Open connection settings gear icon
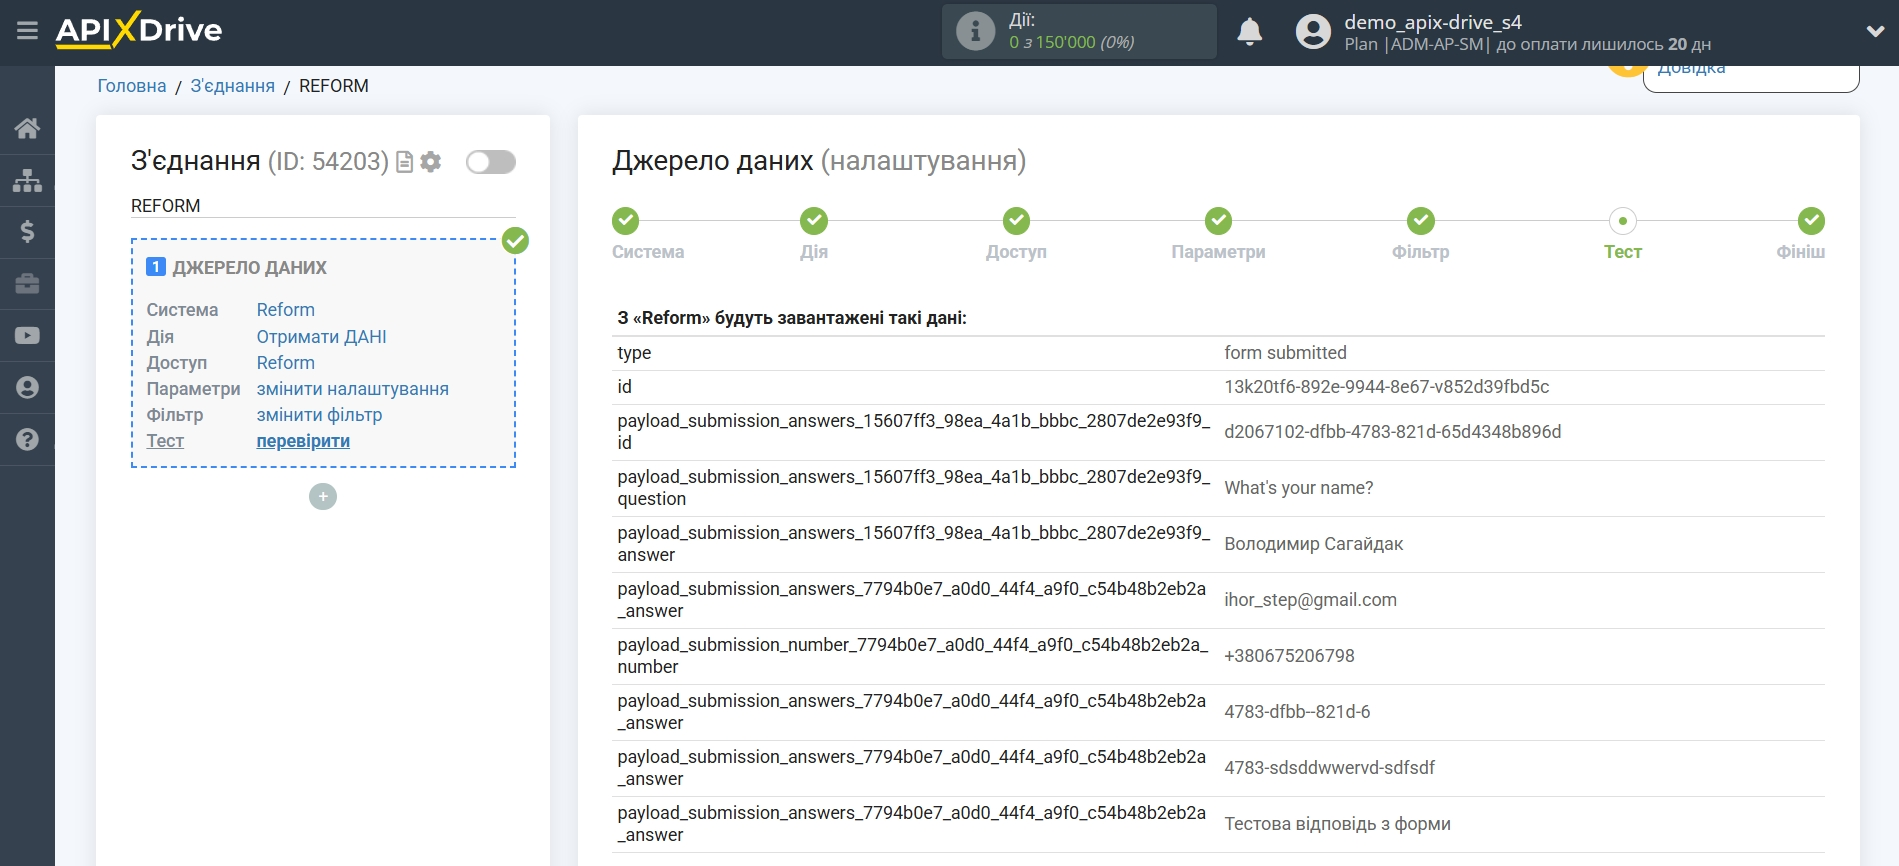This screenshot has height=866, width=1899. [431, 162]
